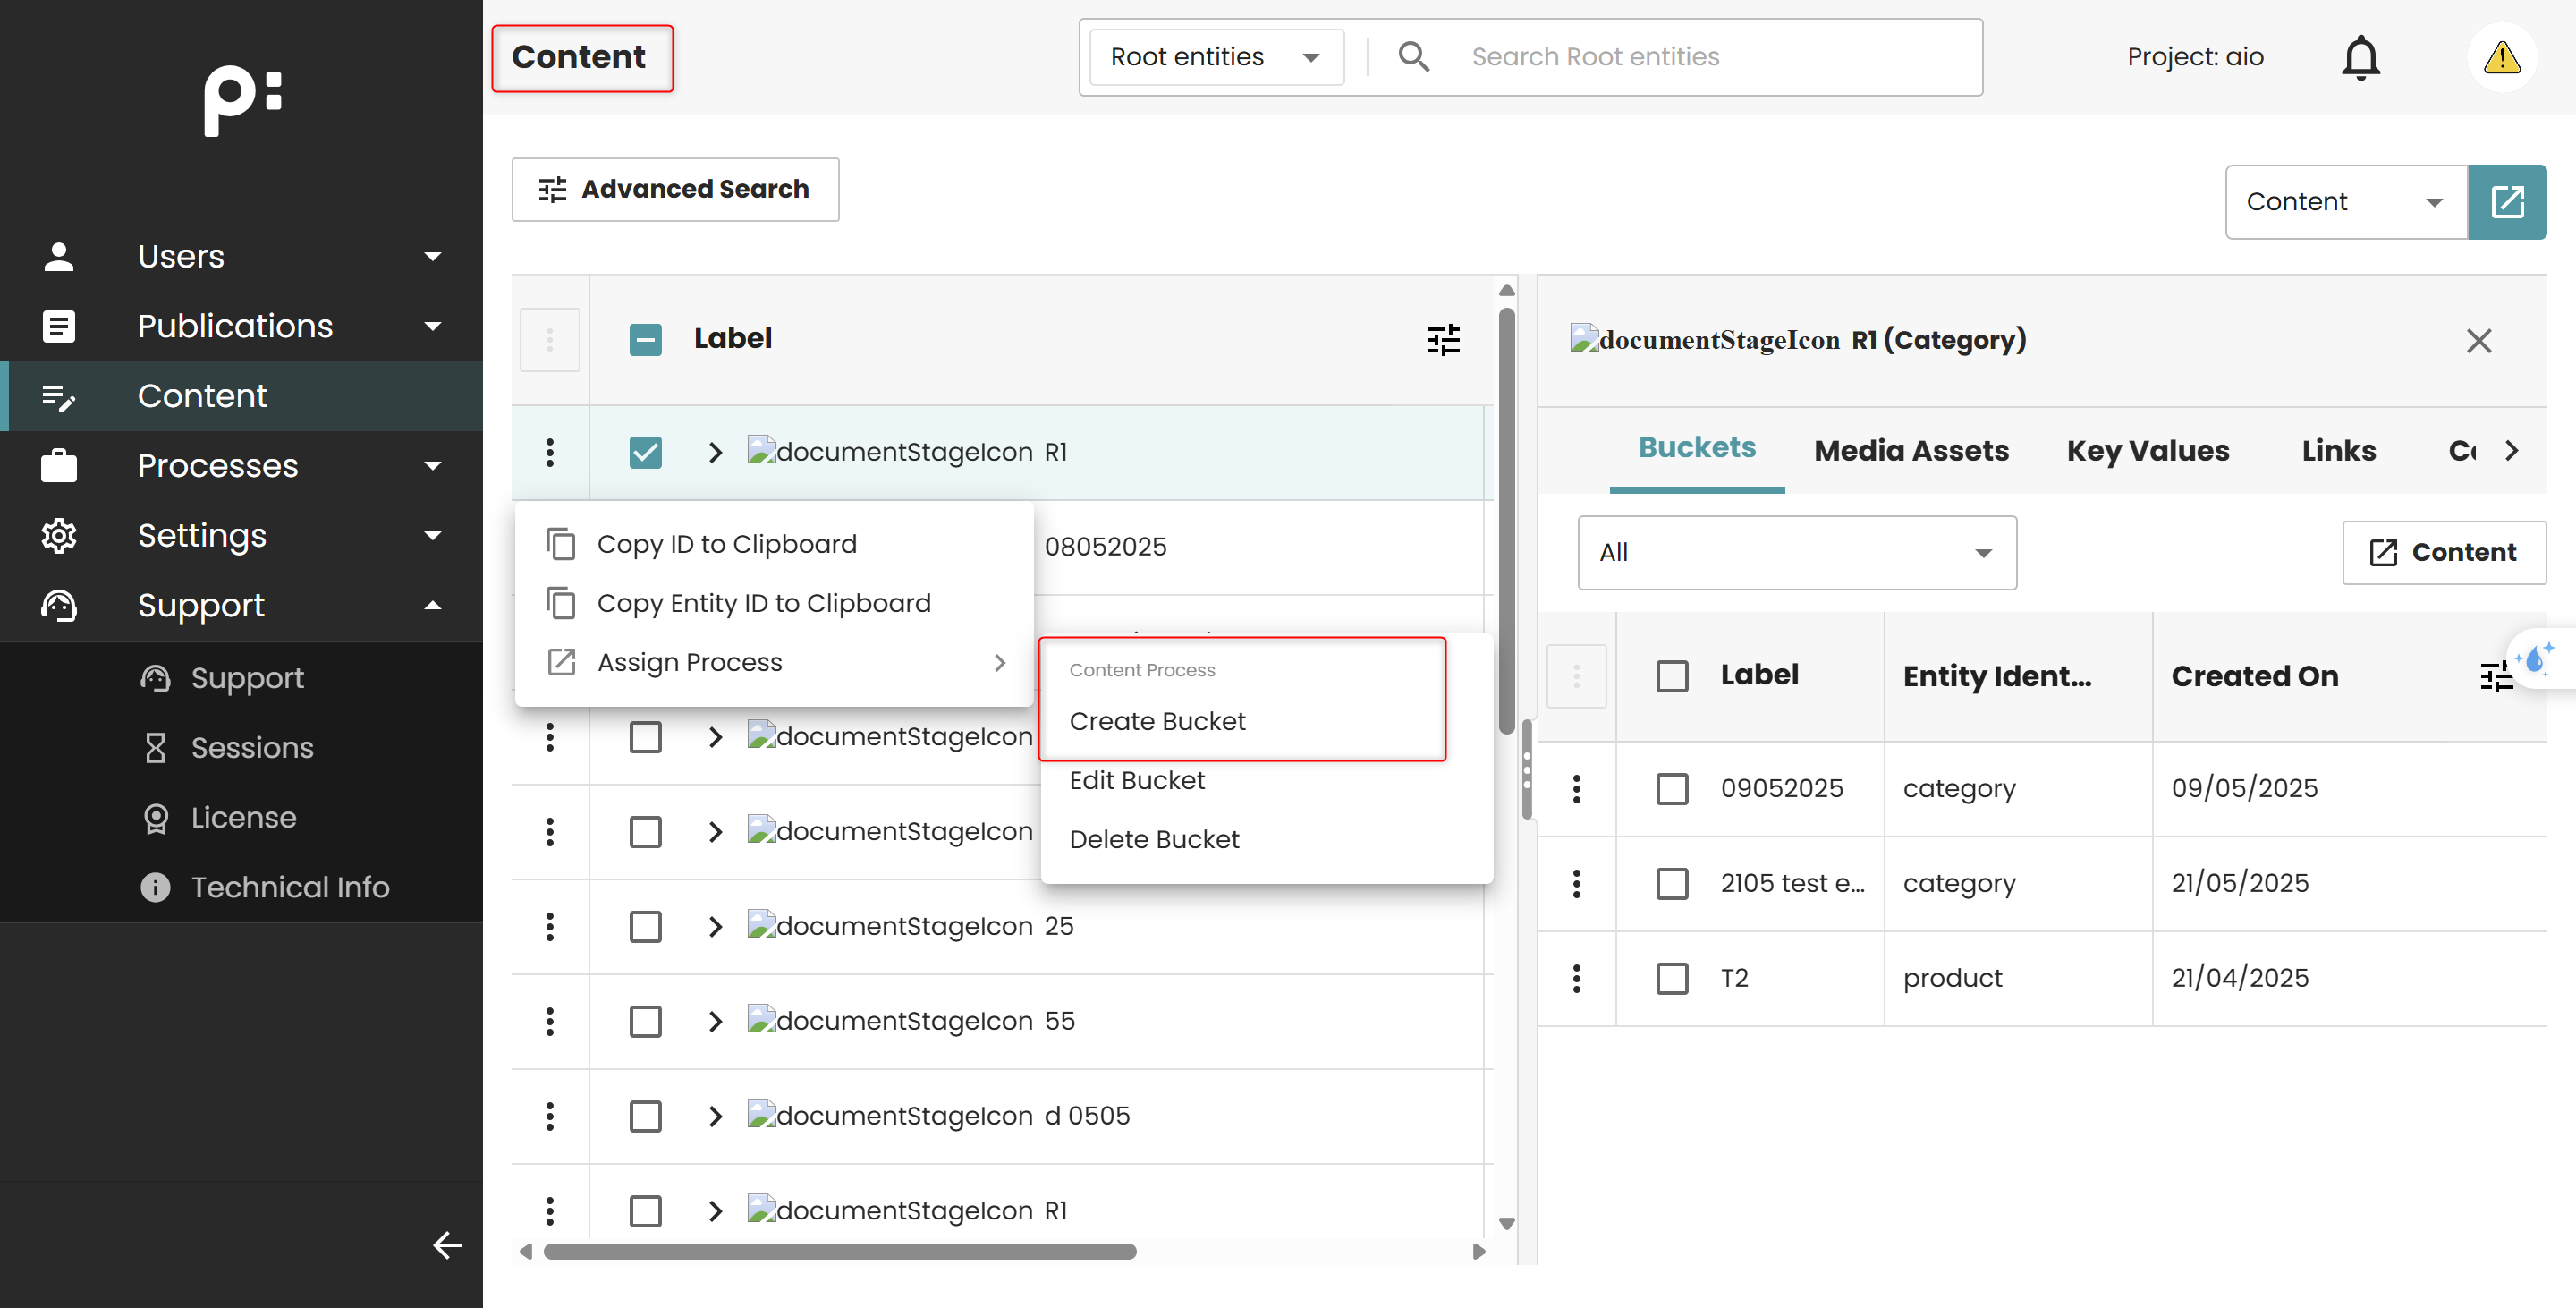Open the All bucket filter dropdown
The width and height of the screenshot is (2576, 1308).
(1795, 553)
